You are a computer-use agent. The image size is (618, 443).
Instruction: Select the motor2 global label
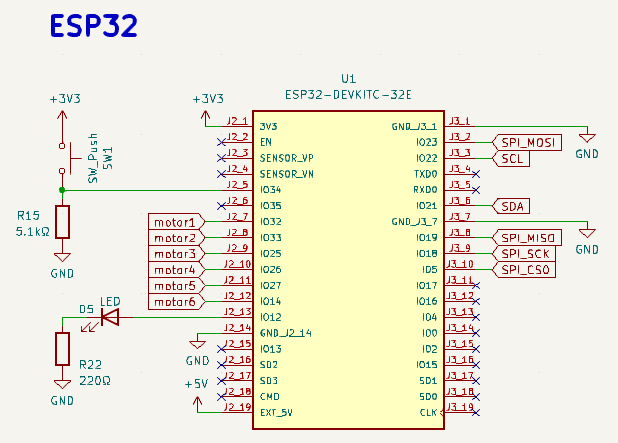[x=177, y=238]
